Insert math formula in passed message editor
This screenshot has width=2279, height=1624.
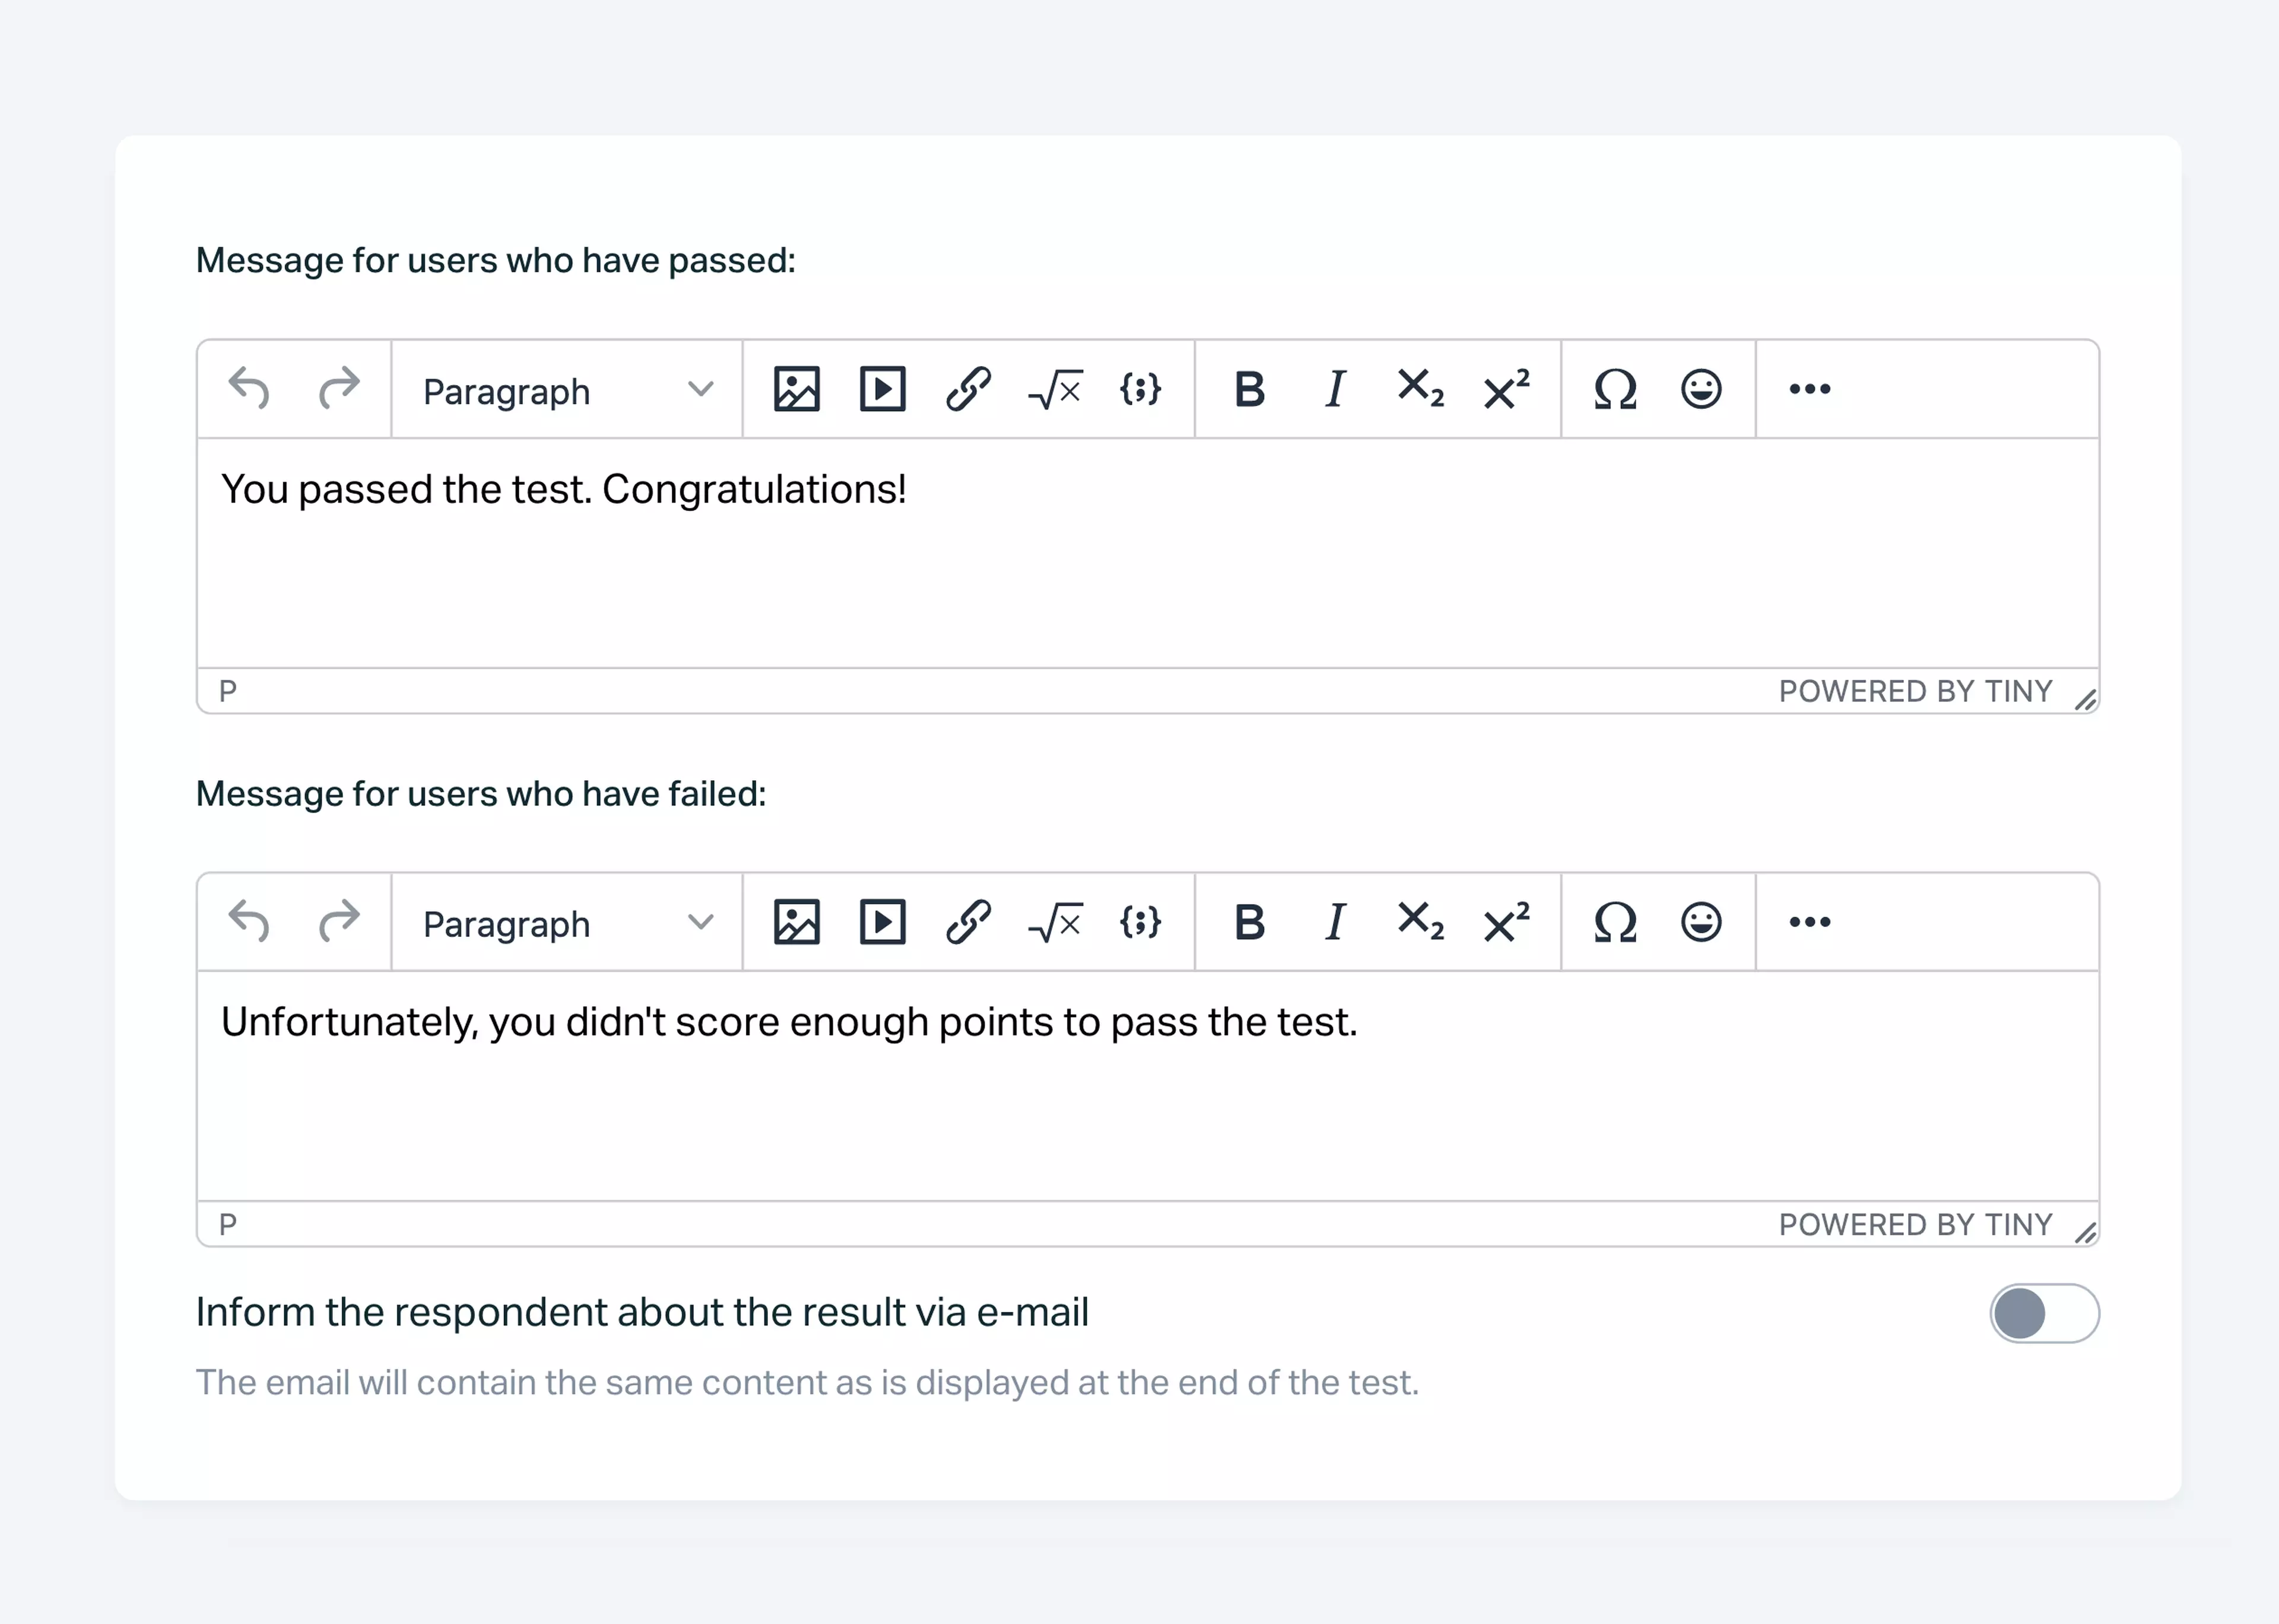coord(1055,389)
